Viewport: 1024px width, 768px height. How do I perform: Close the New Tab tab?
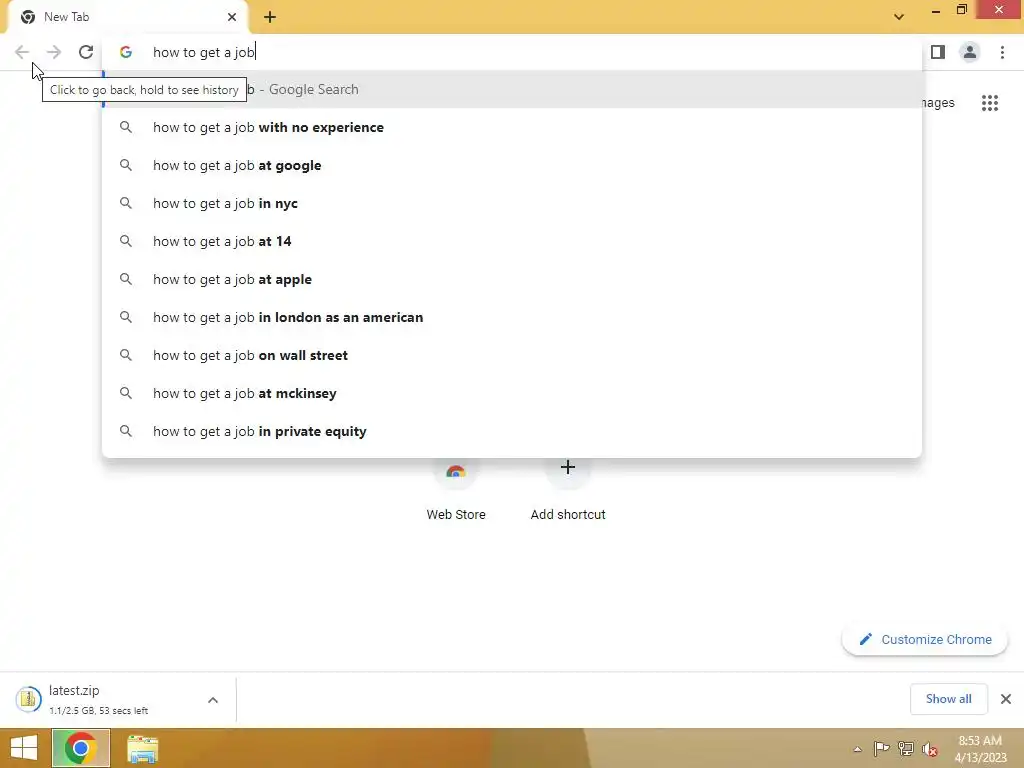(232, 17)
